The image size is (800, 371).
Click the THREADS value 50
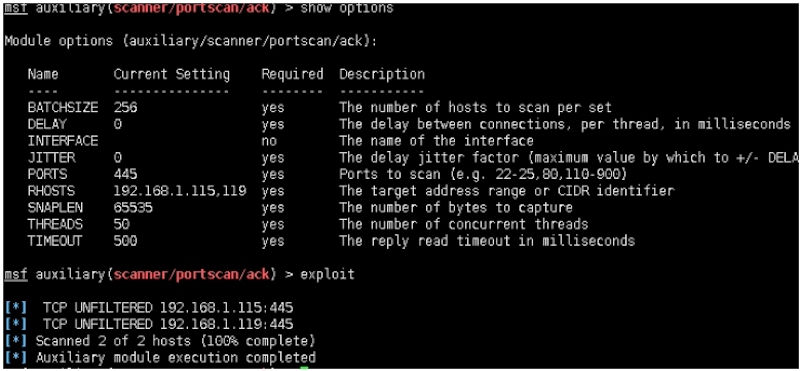(121, 224)
